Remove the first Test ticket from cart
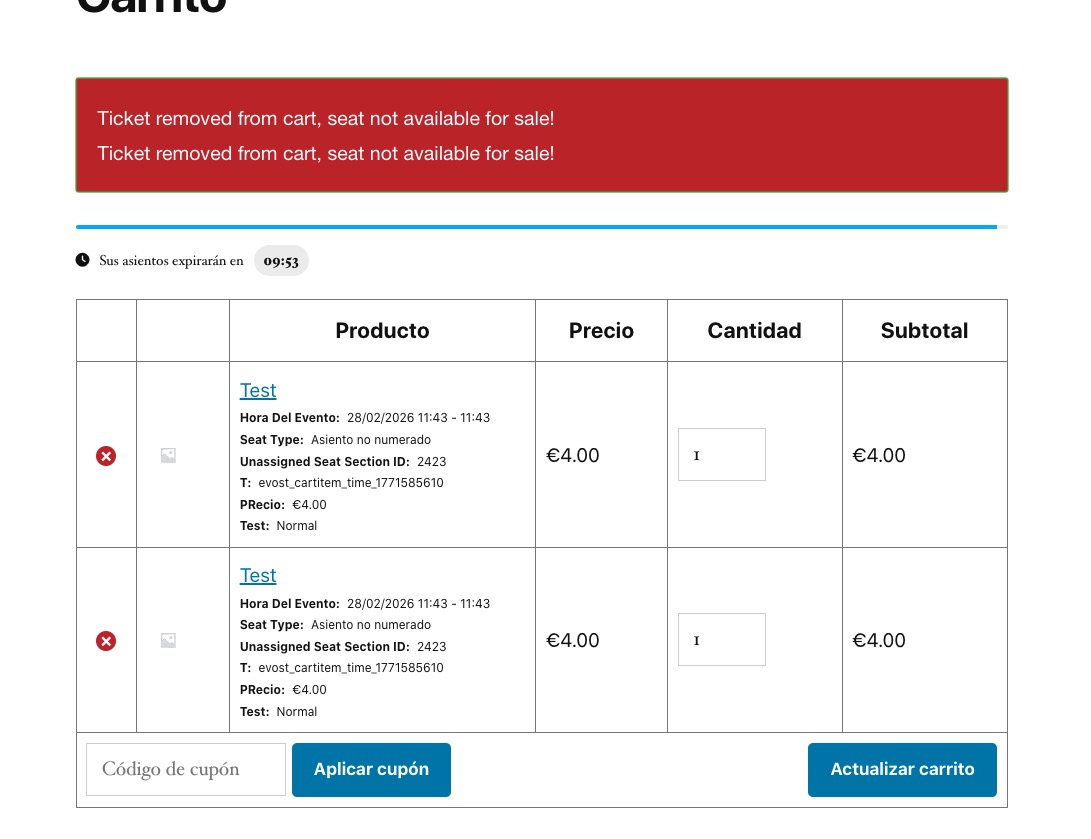Image resolution: width=1091 pixels, height=839 pixels. point(106,456)
